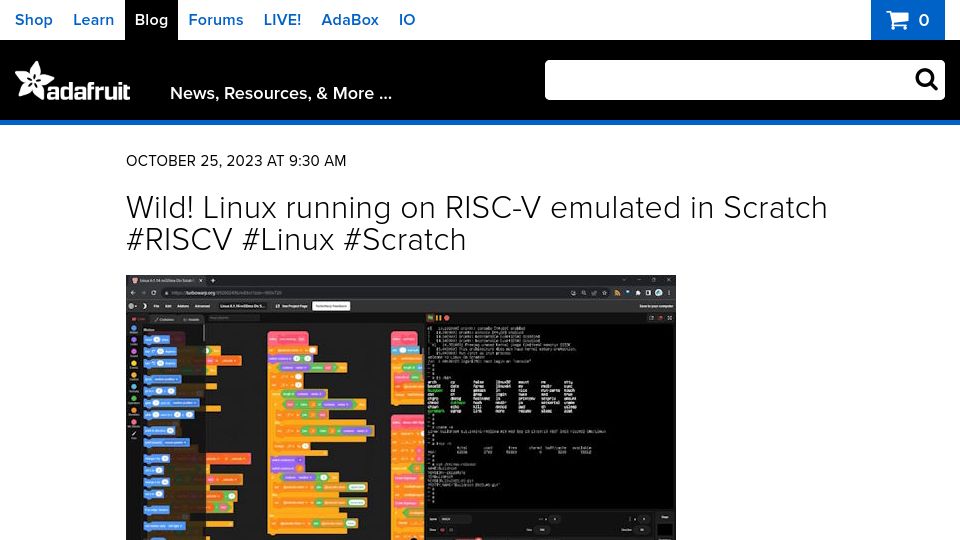Open the Scratch emulator screenshot image
This screenshot has width=960, height=540.
coord(401,408)
